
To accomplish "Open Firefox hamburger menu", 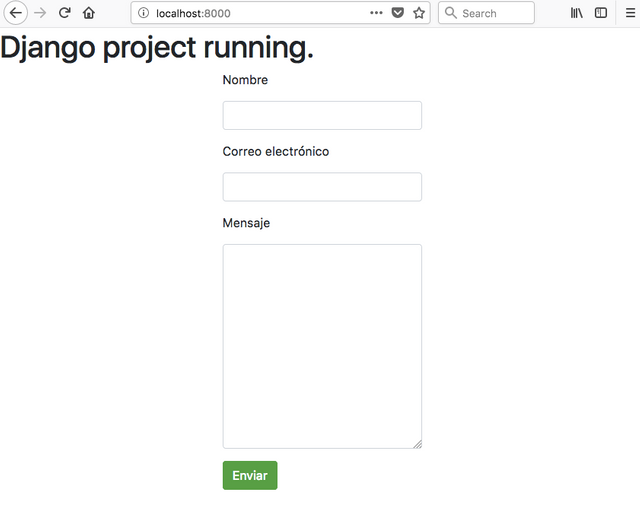I will coord(630,13).
